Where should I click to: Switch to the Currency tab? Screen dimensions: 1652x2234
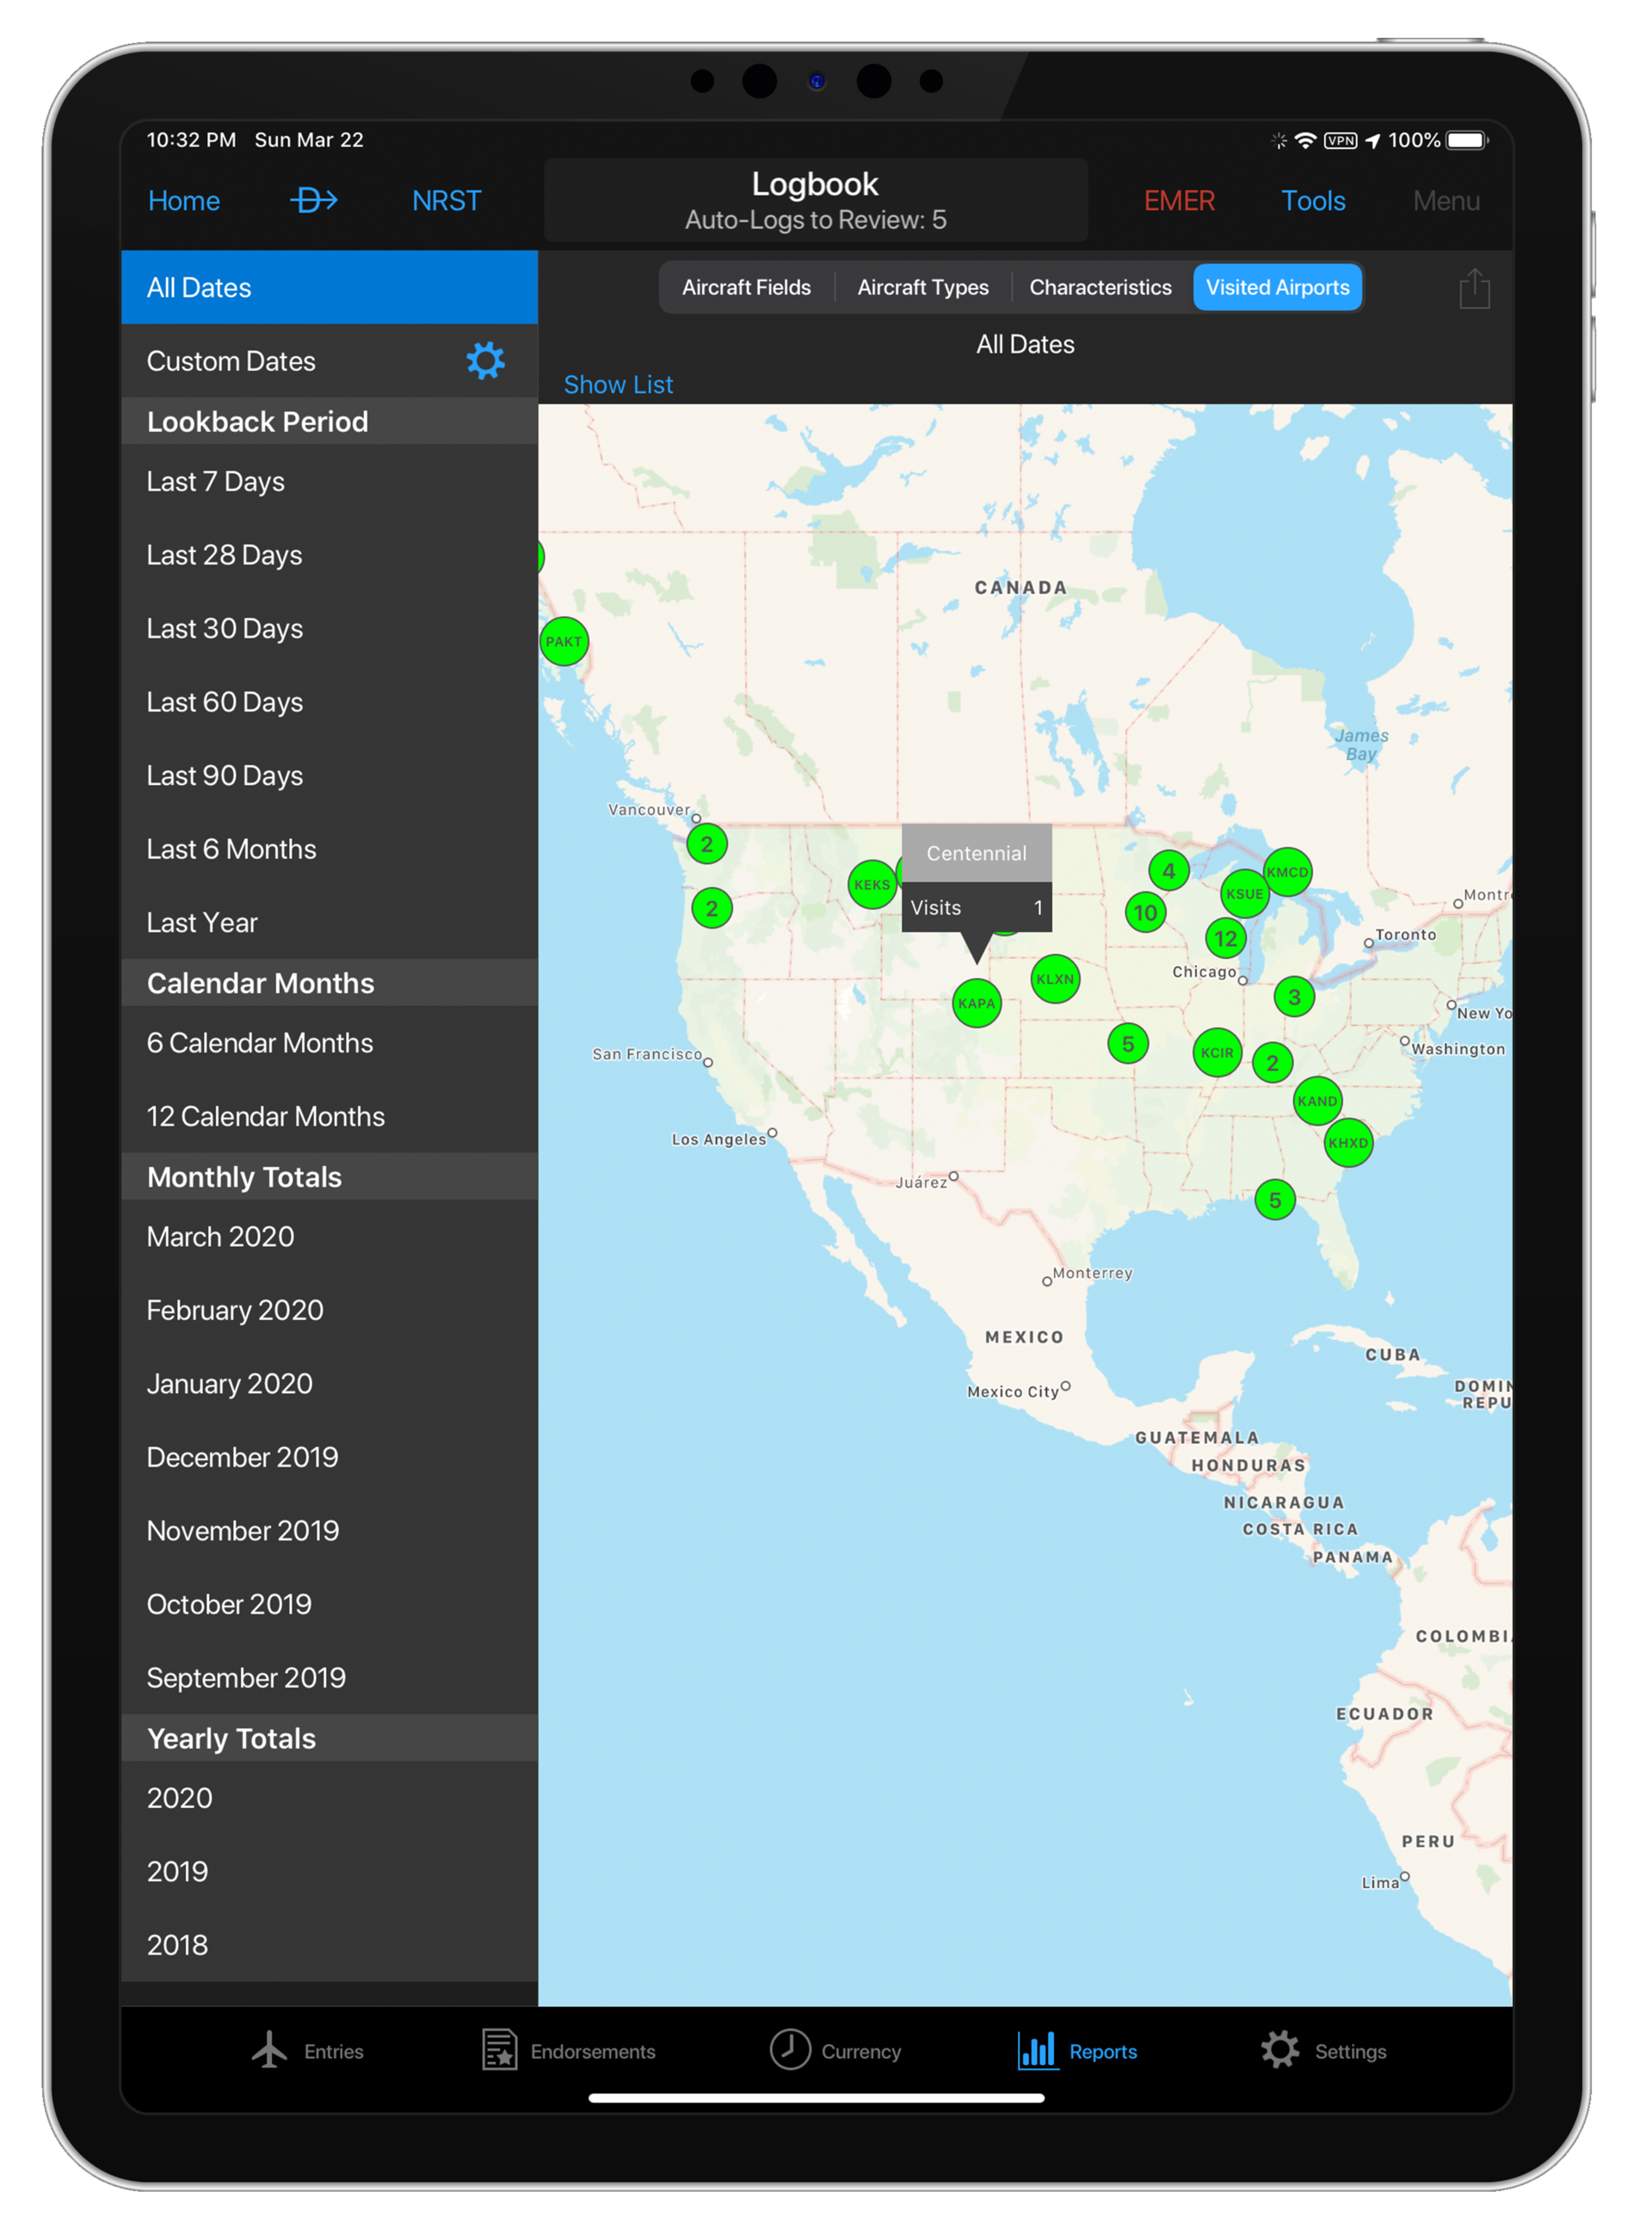coord(835,2051)
